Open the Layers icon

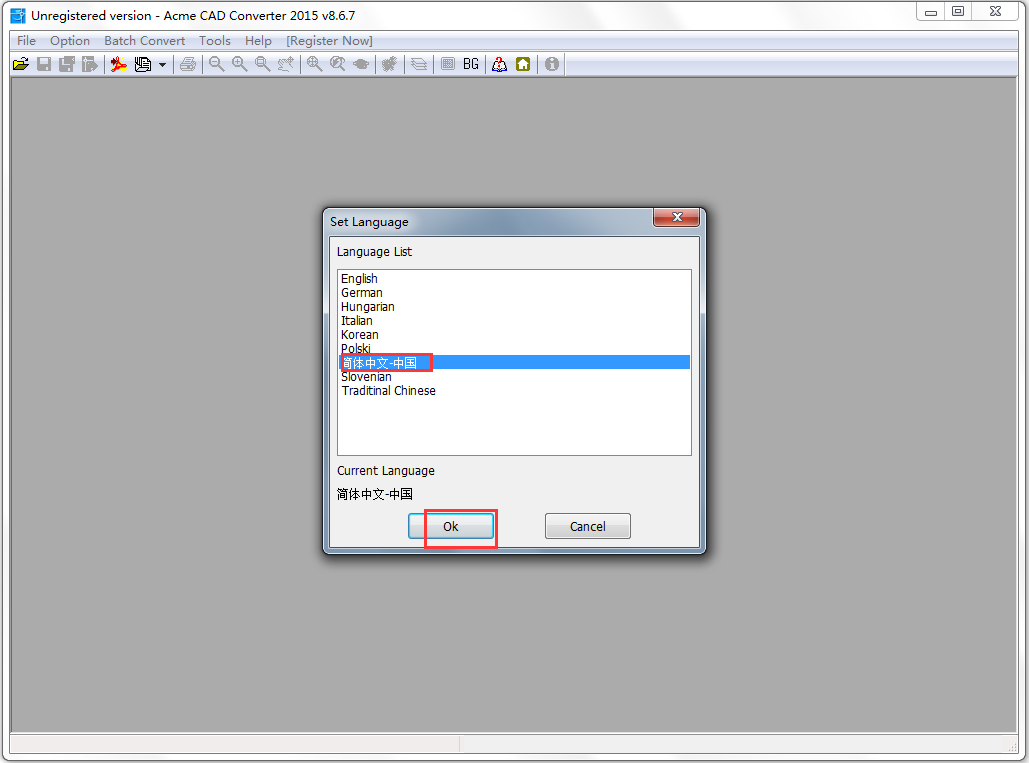pos(418,64)
